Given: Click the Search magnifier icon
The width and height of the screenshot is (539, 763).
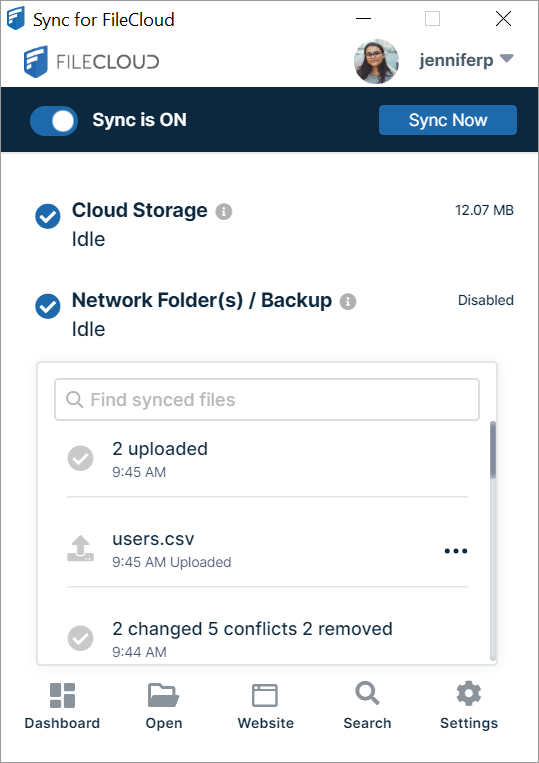Looking at the screenshot, I should pos(367,693).
